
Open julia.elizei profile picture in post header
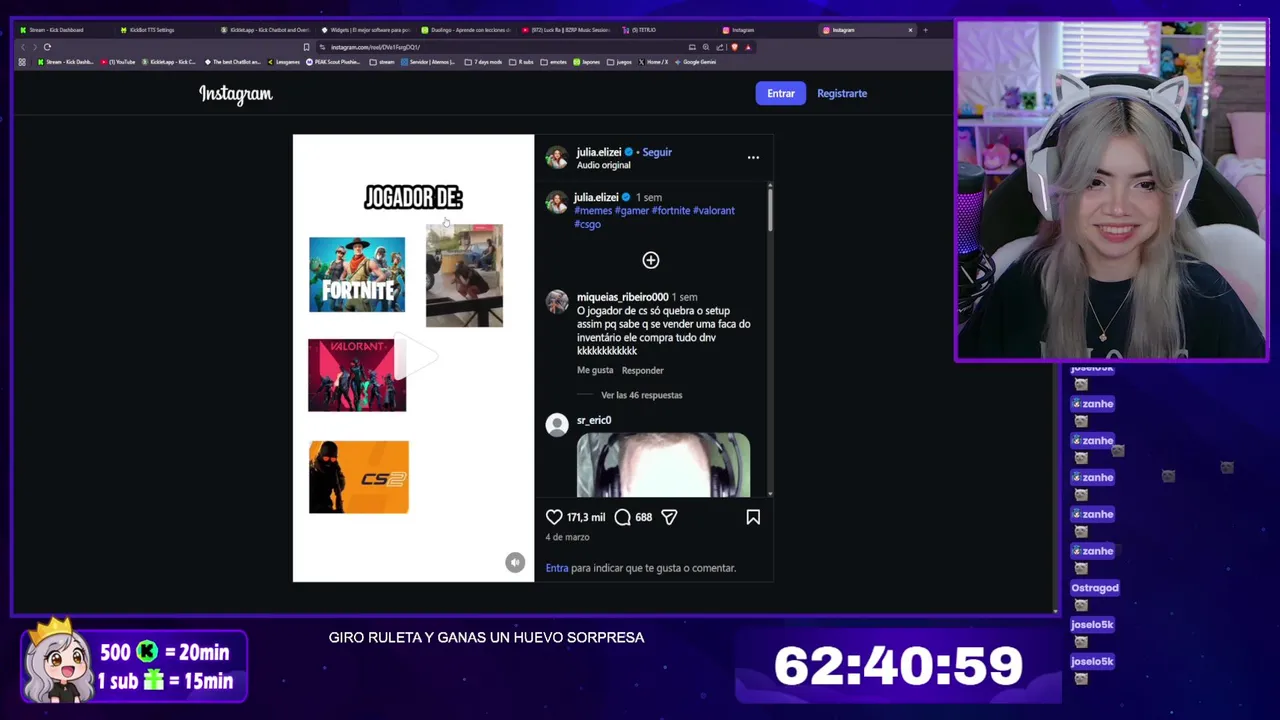(x=557, y=158)
